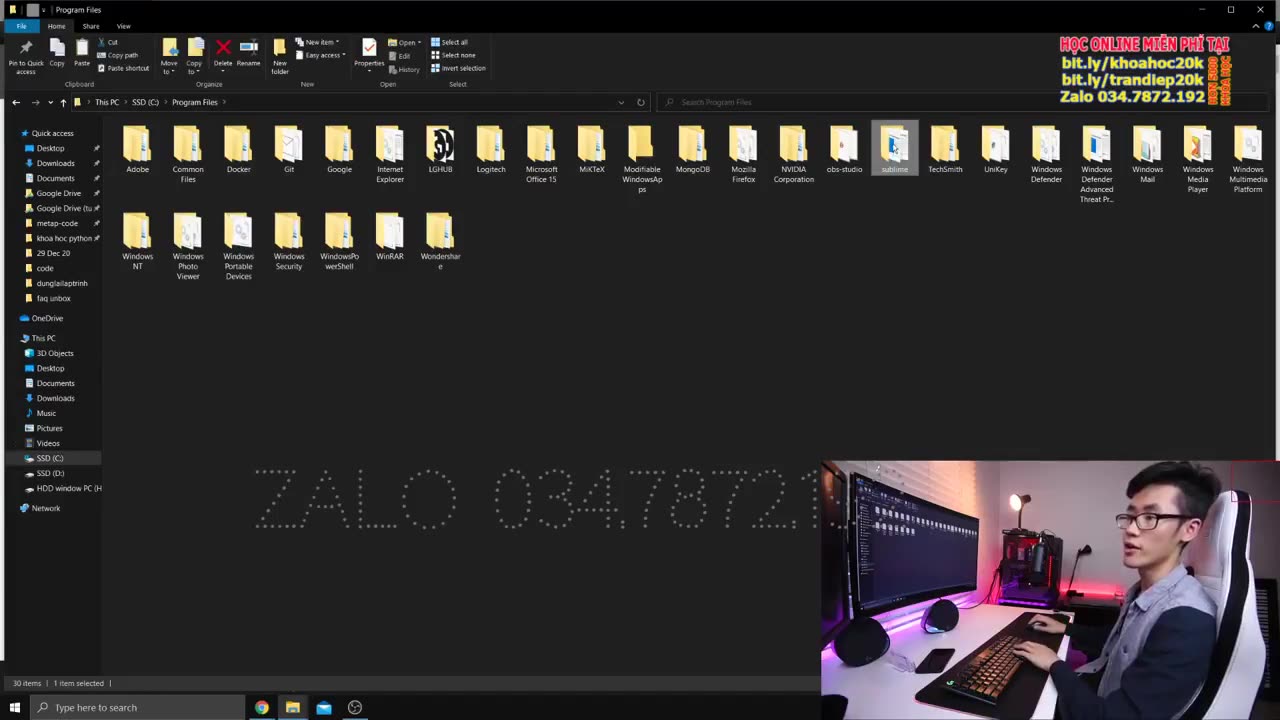Refresh the current folder
The width and height of the screenshot is (1280, 720).
[641, 102]
